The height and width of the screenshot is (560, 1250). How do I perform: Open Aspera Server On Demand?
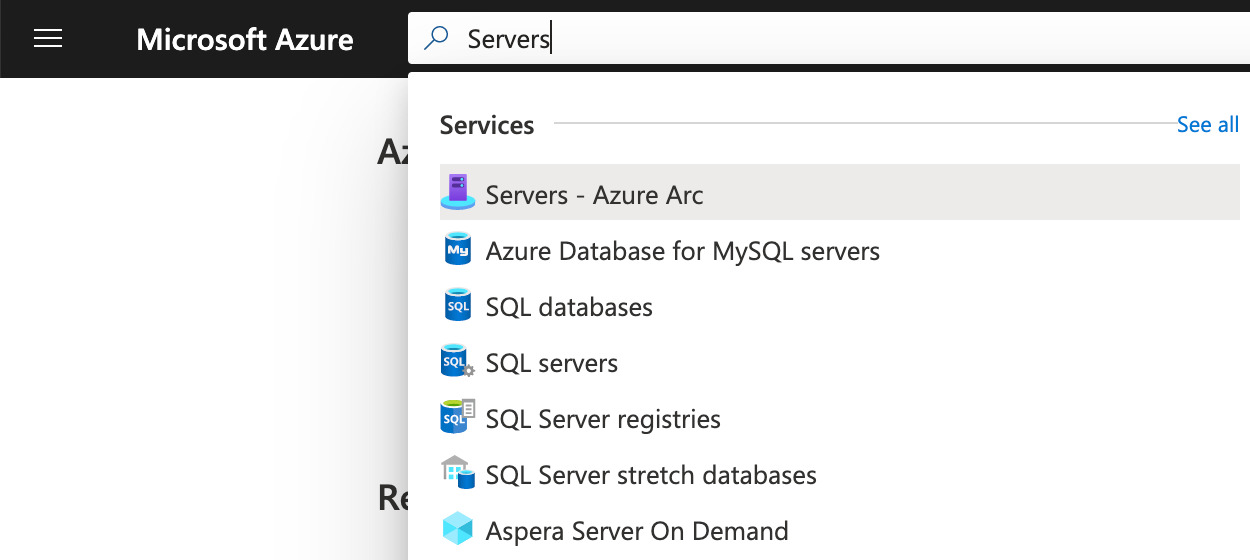(x=840, y=530)
